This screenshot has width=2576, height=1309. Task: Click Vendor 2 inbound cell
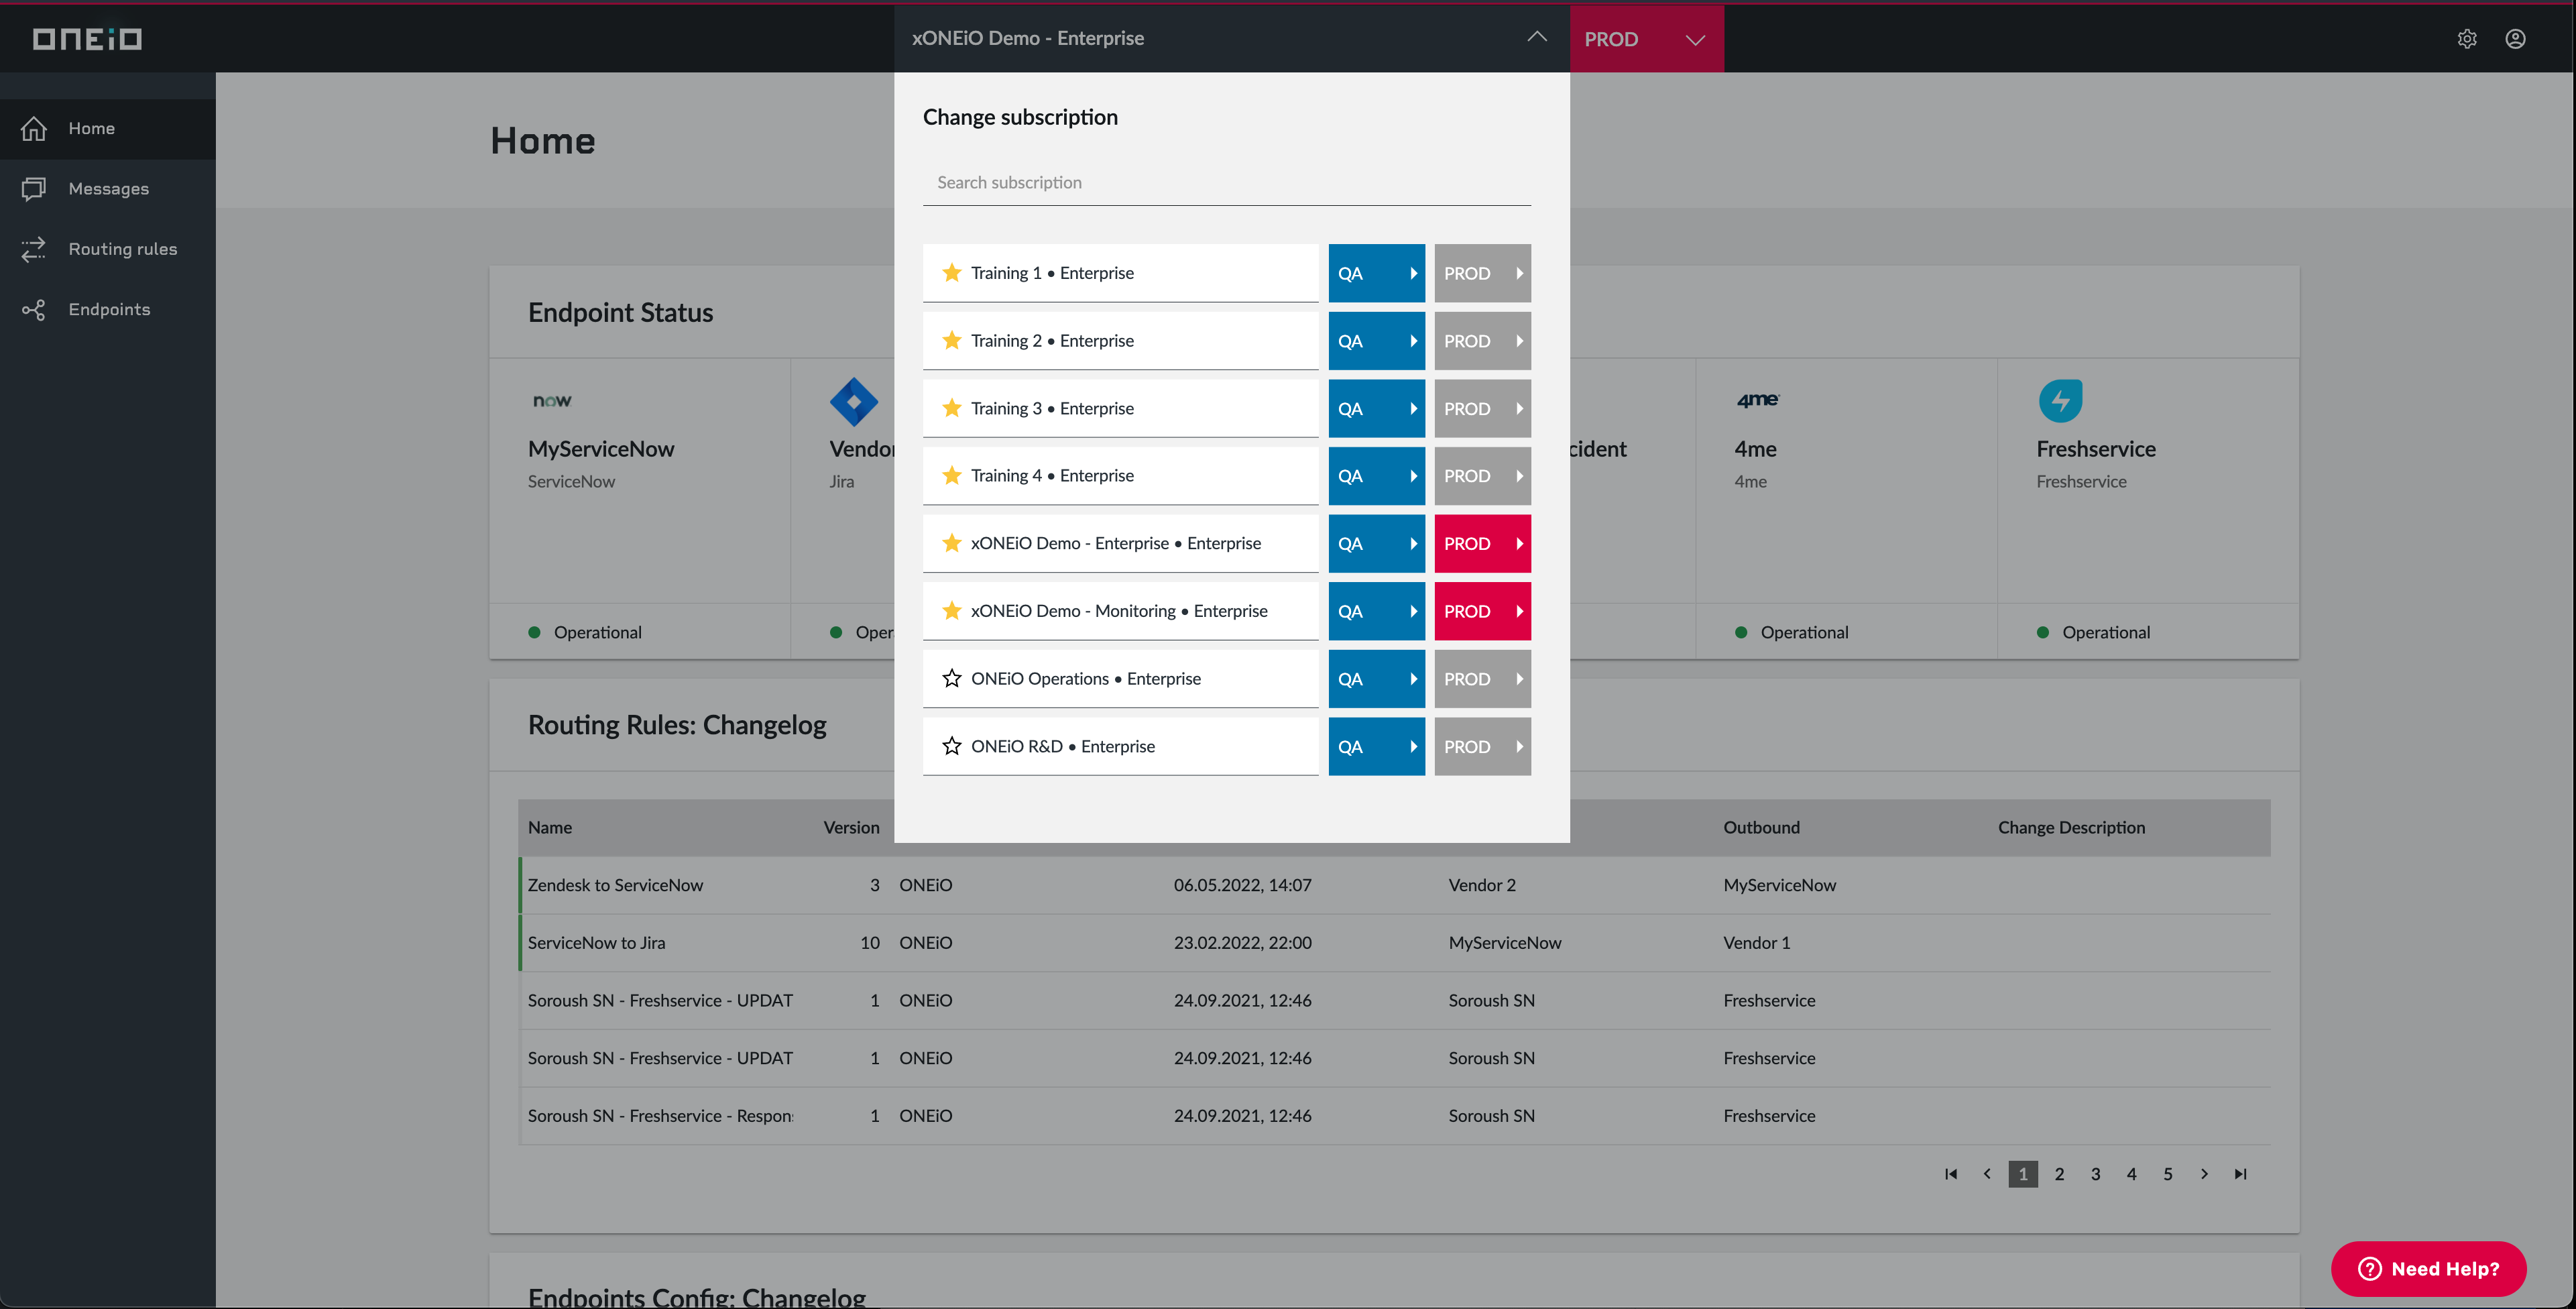point(1482,885)
